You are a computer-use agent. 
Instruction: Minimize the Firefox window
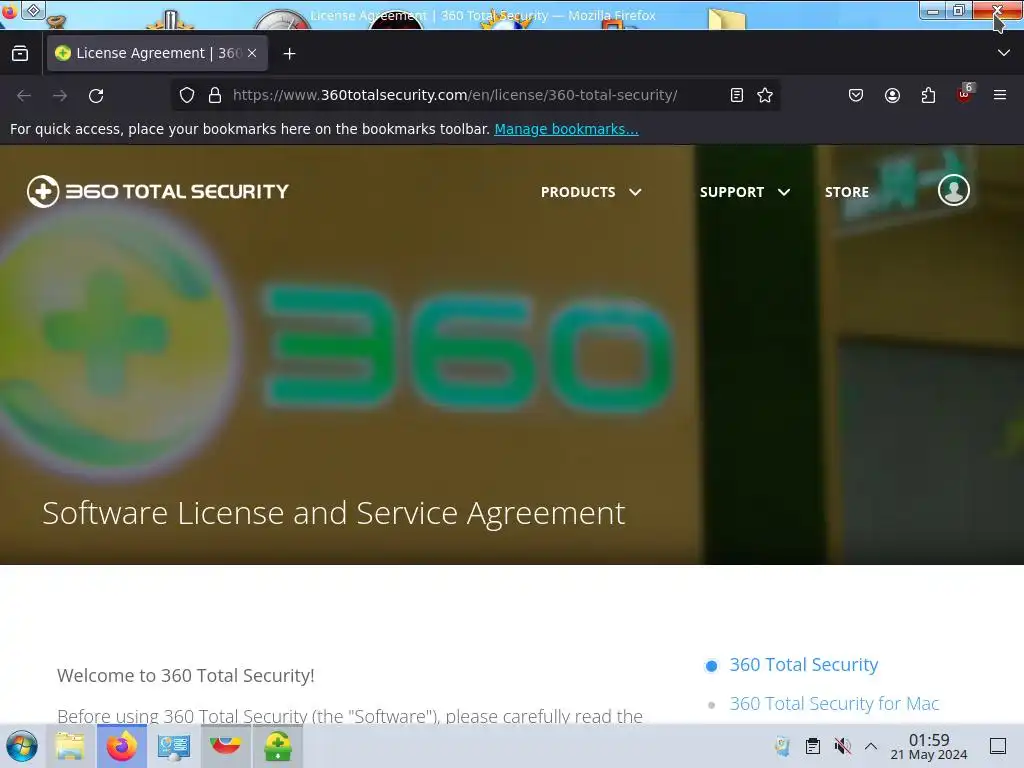pos(933,10)
